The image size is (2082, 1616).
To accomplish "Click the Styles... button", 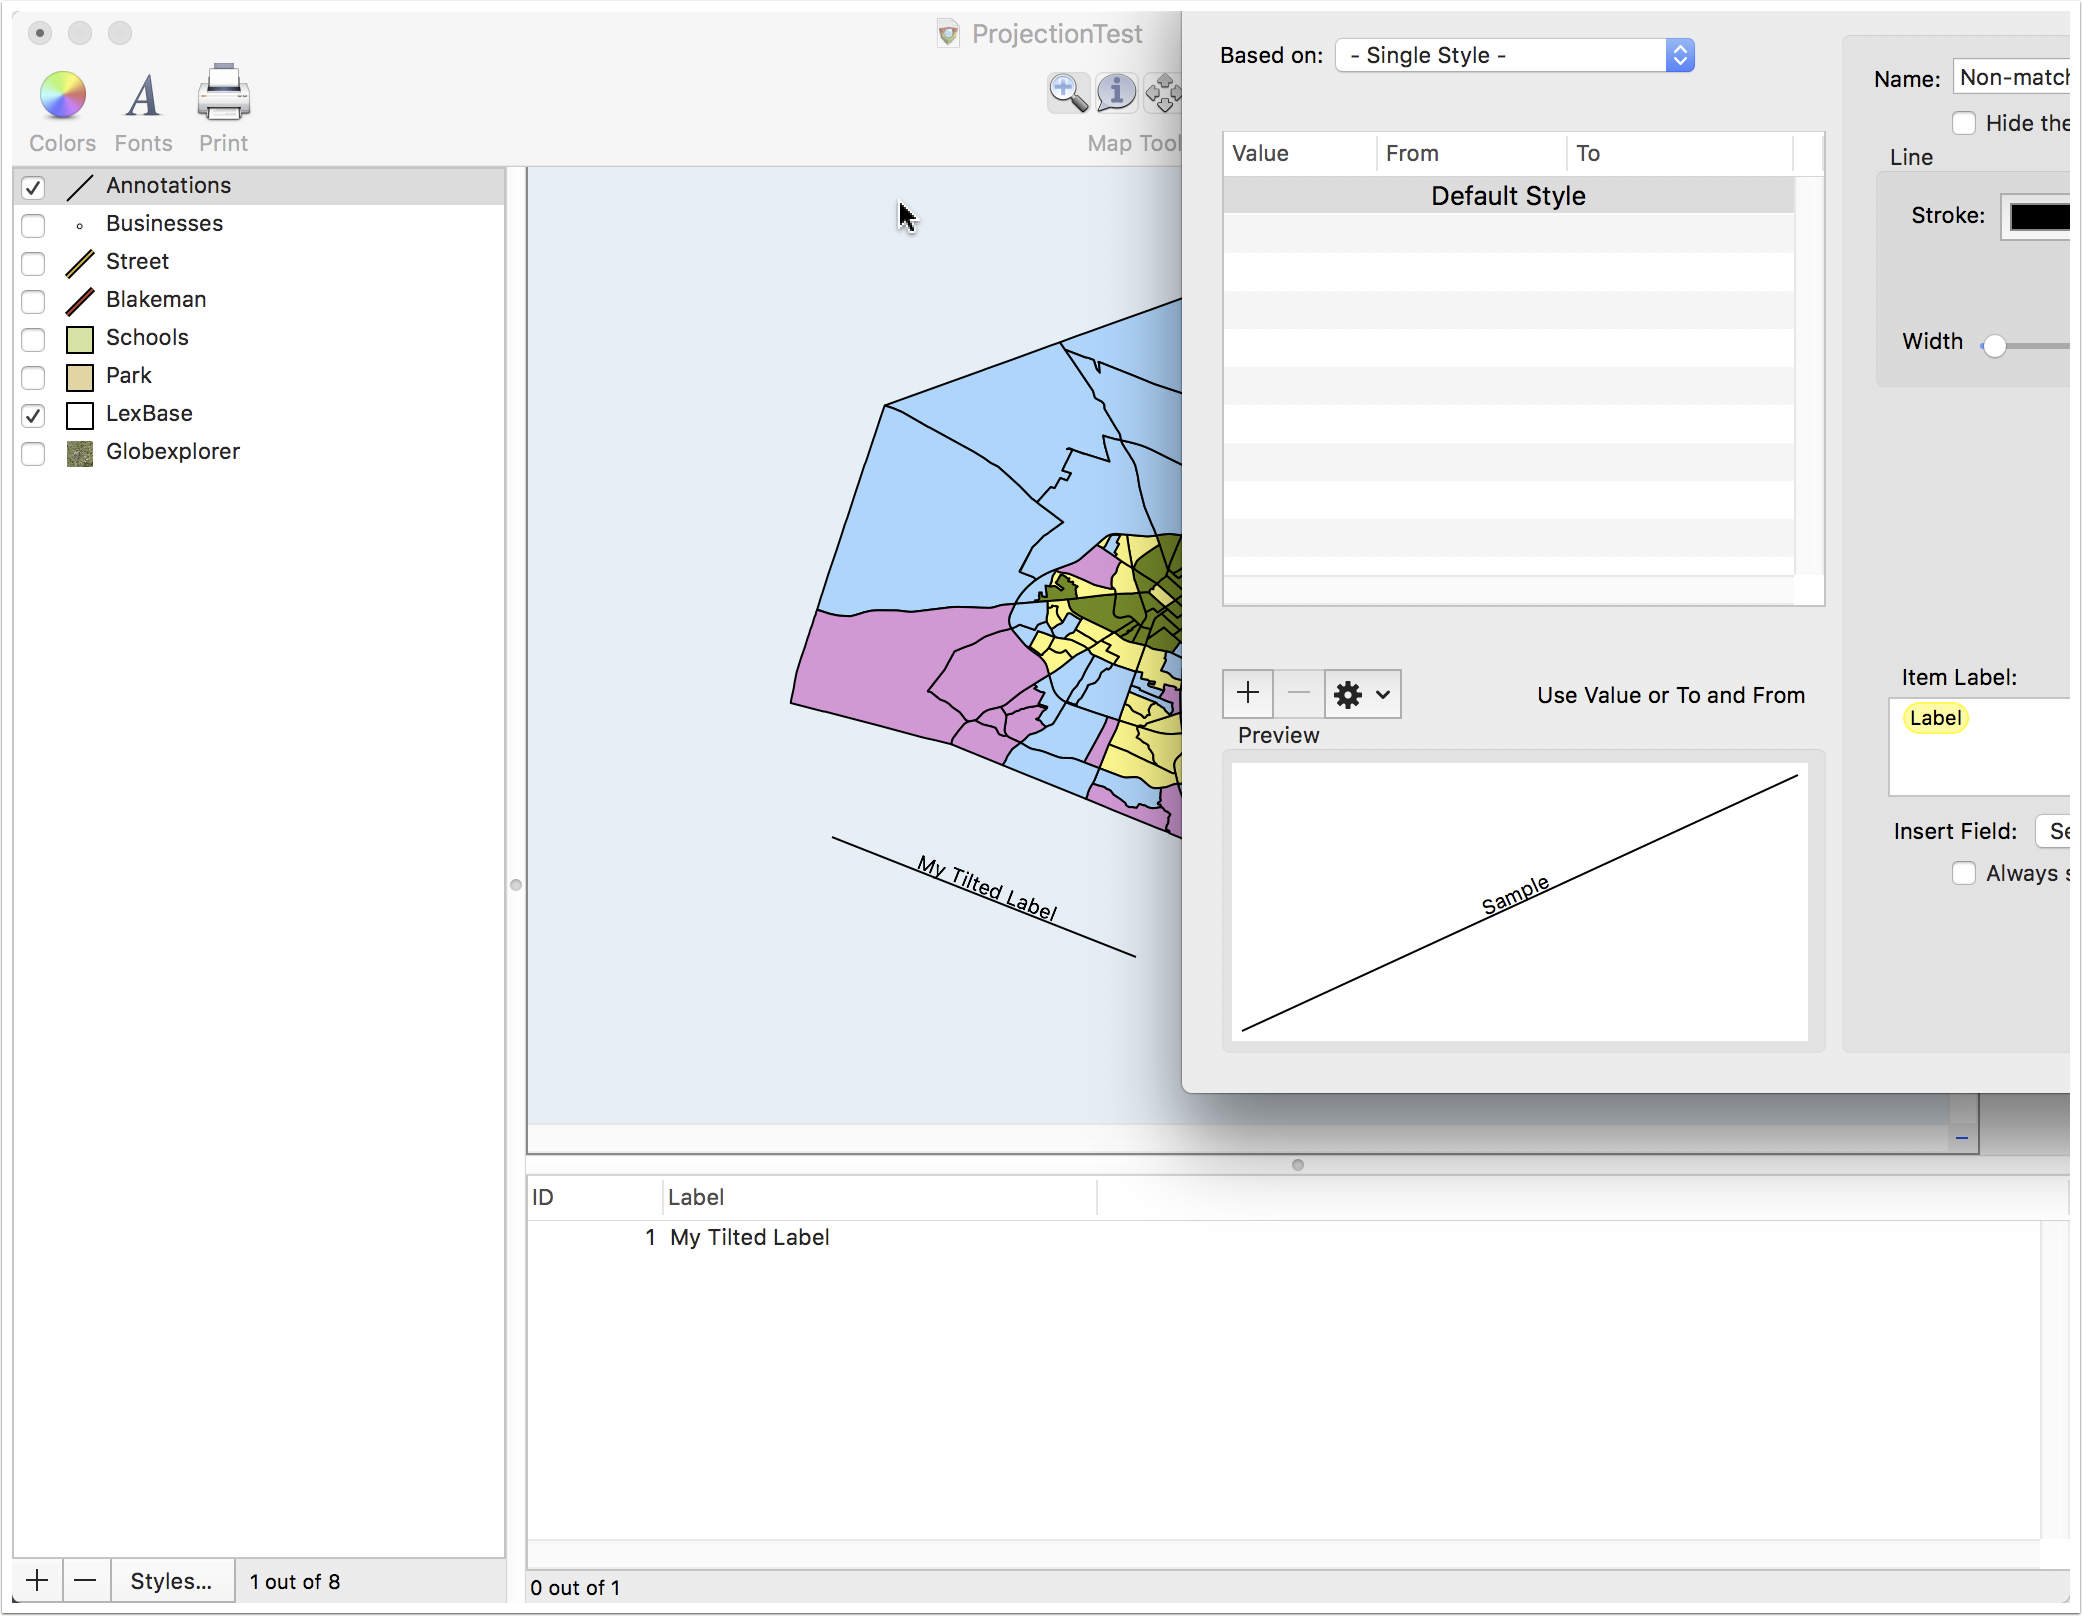I will (172, 1581).
